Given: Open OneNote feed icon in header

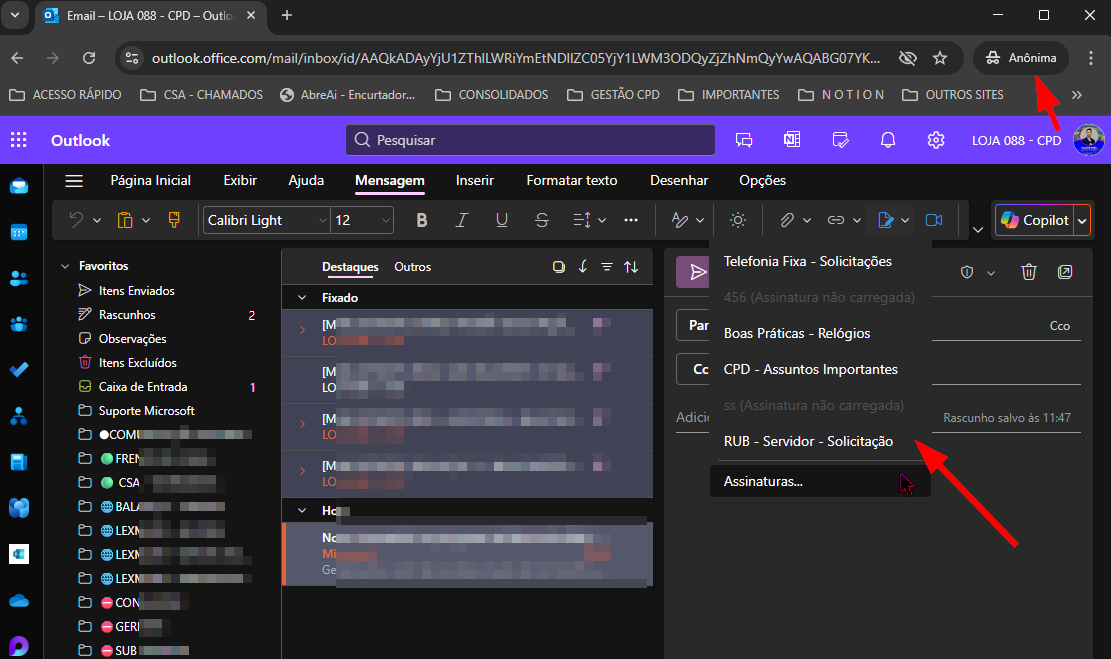Looking at the screenshot, I should pos(792,140).
